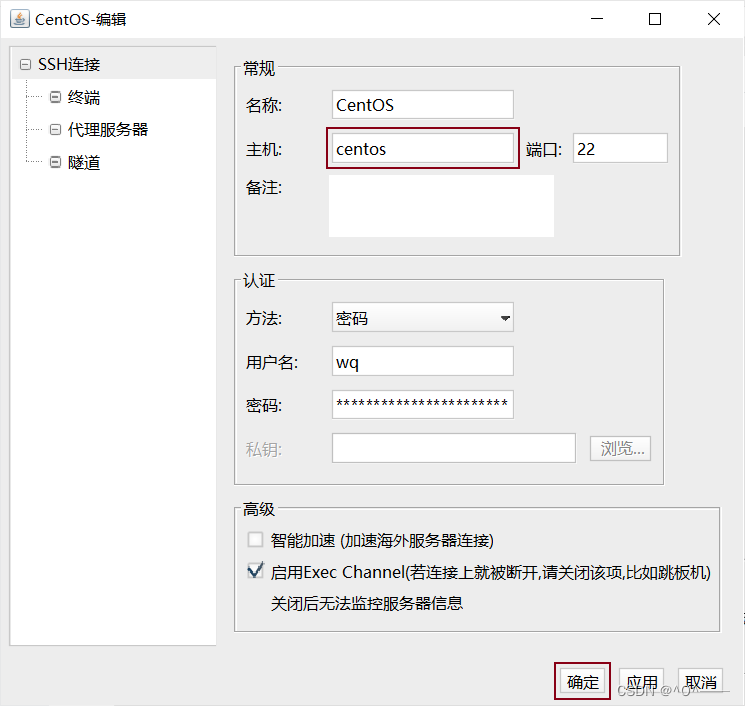
Task: Click the disabled 私钥 path field
Action: tap(454, 448)
